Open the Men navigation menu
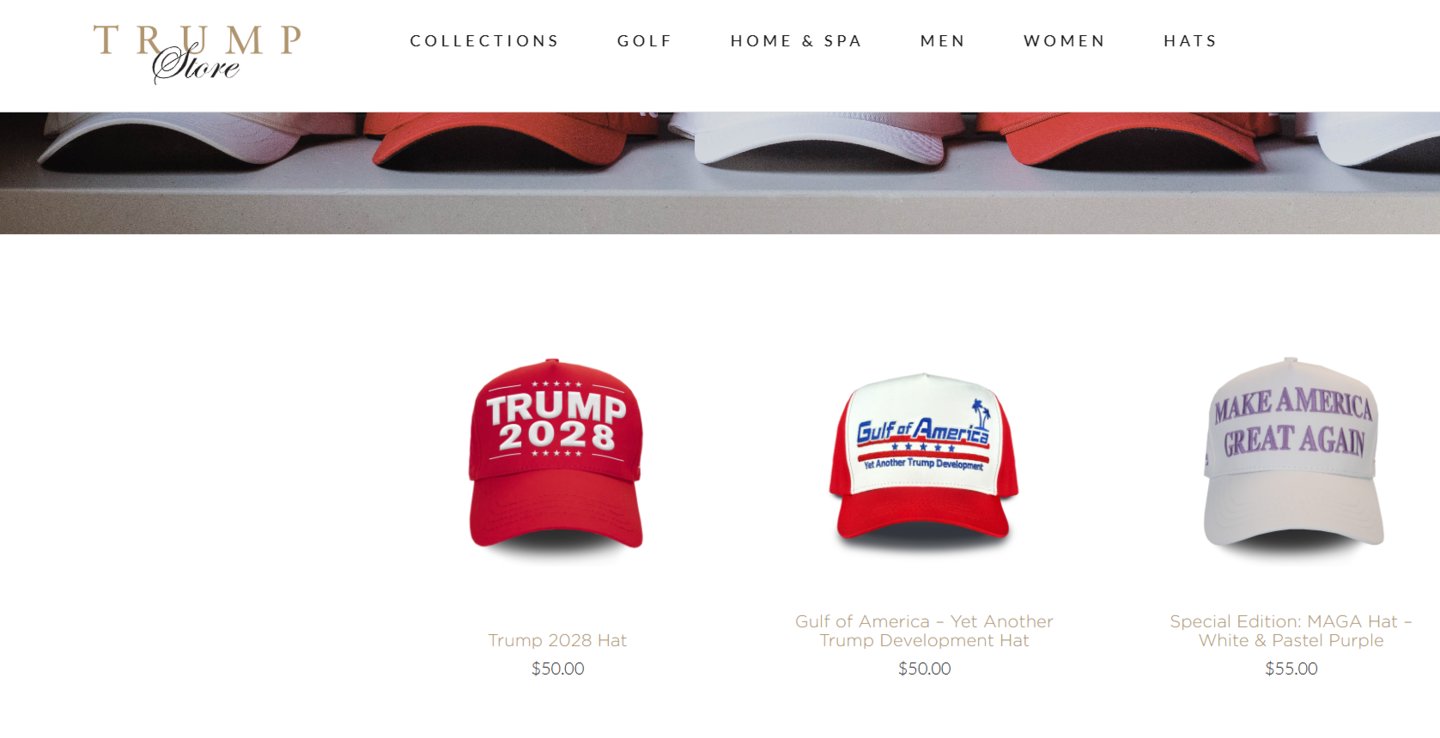1440x738 pixels. click(x=943, y=41)
